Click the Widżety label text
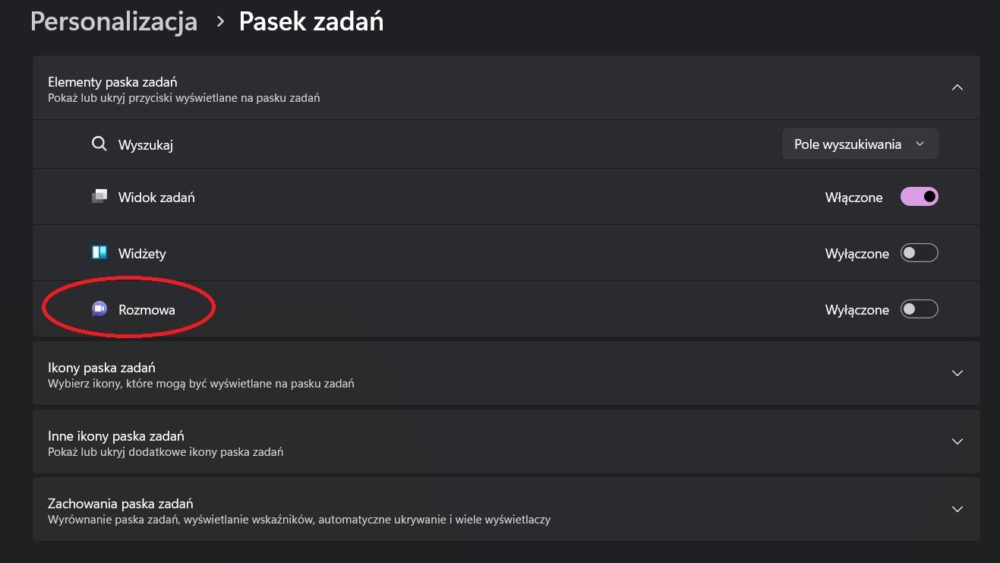 point(142,254)
